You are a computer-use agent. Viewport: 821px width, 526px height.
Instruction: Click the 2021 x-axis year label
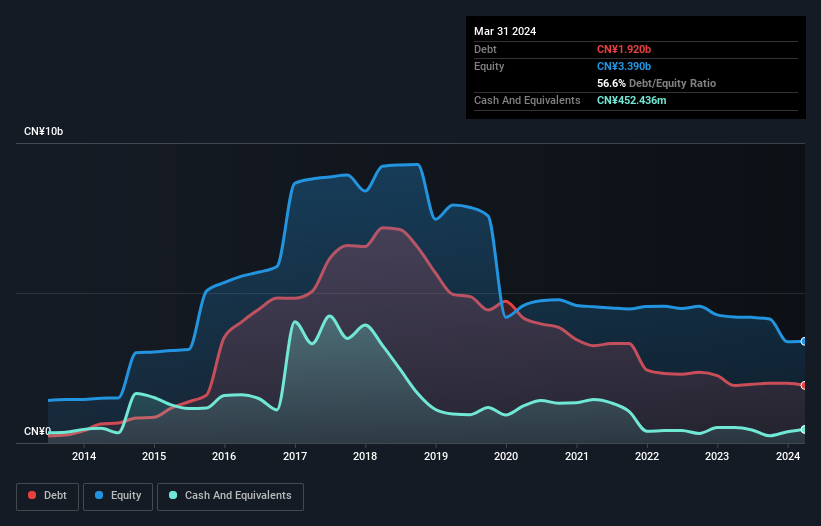tap(576, 456)
